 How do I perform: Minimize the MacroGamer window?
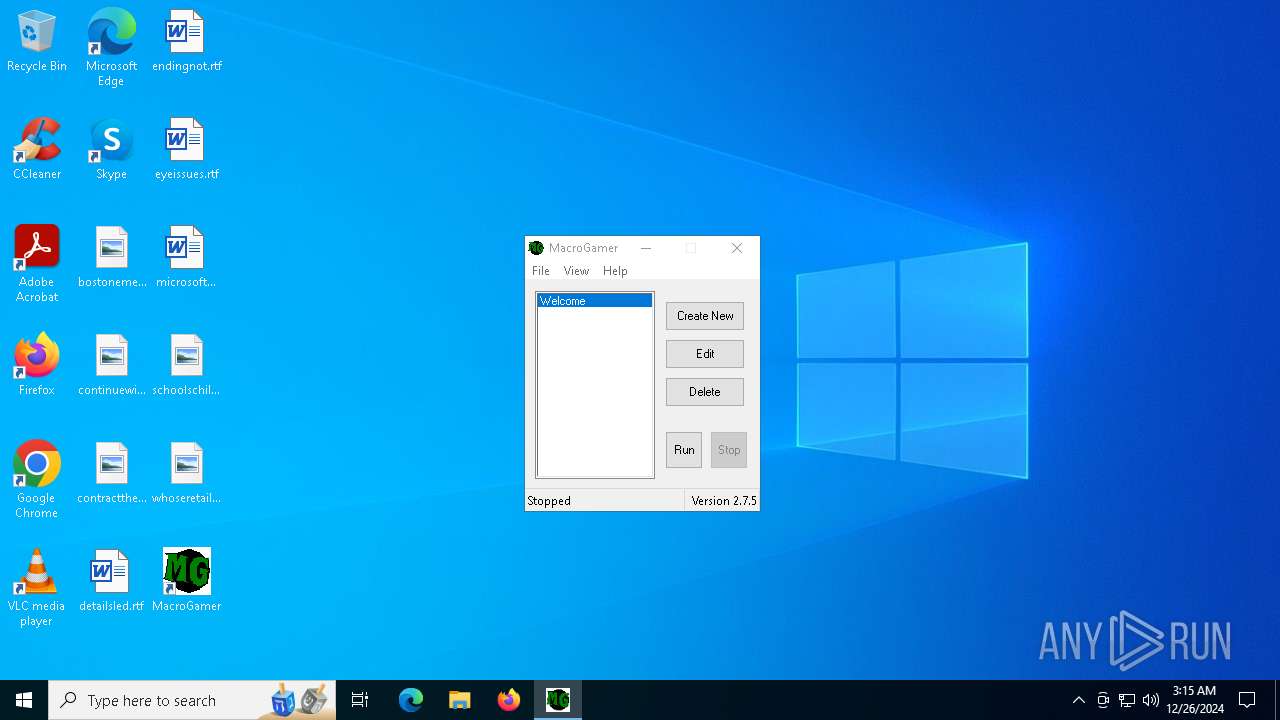click(646, 248)
